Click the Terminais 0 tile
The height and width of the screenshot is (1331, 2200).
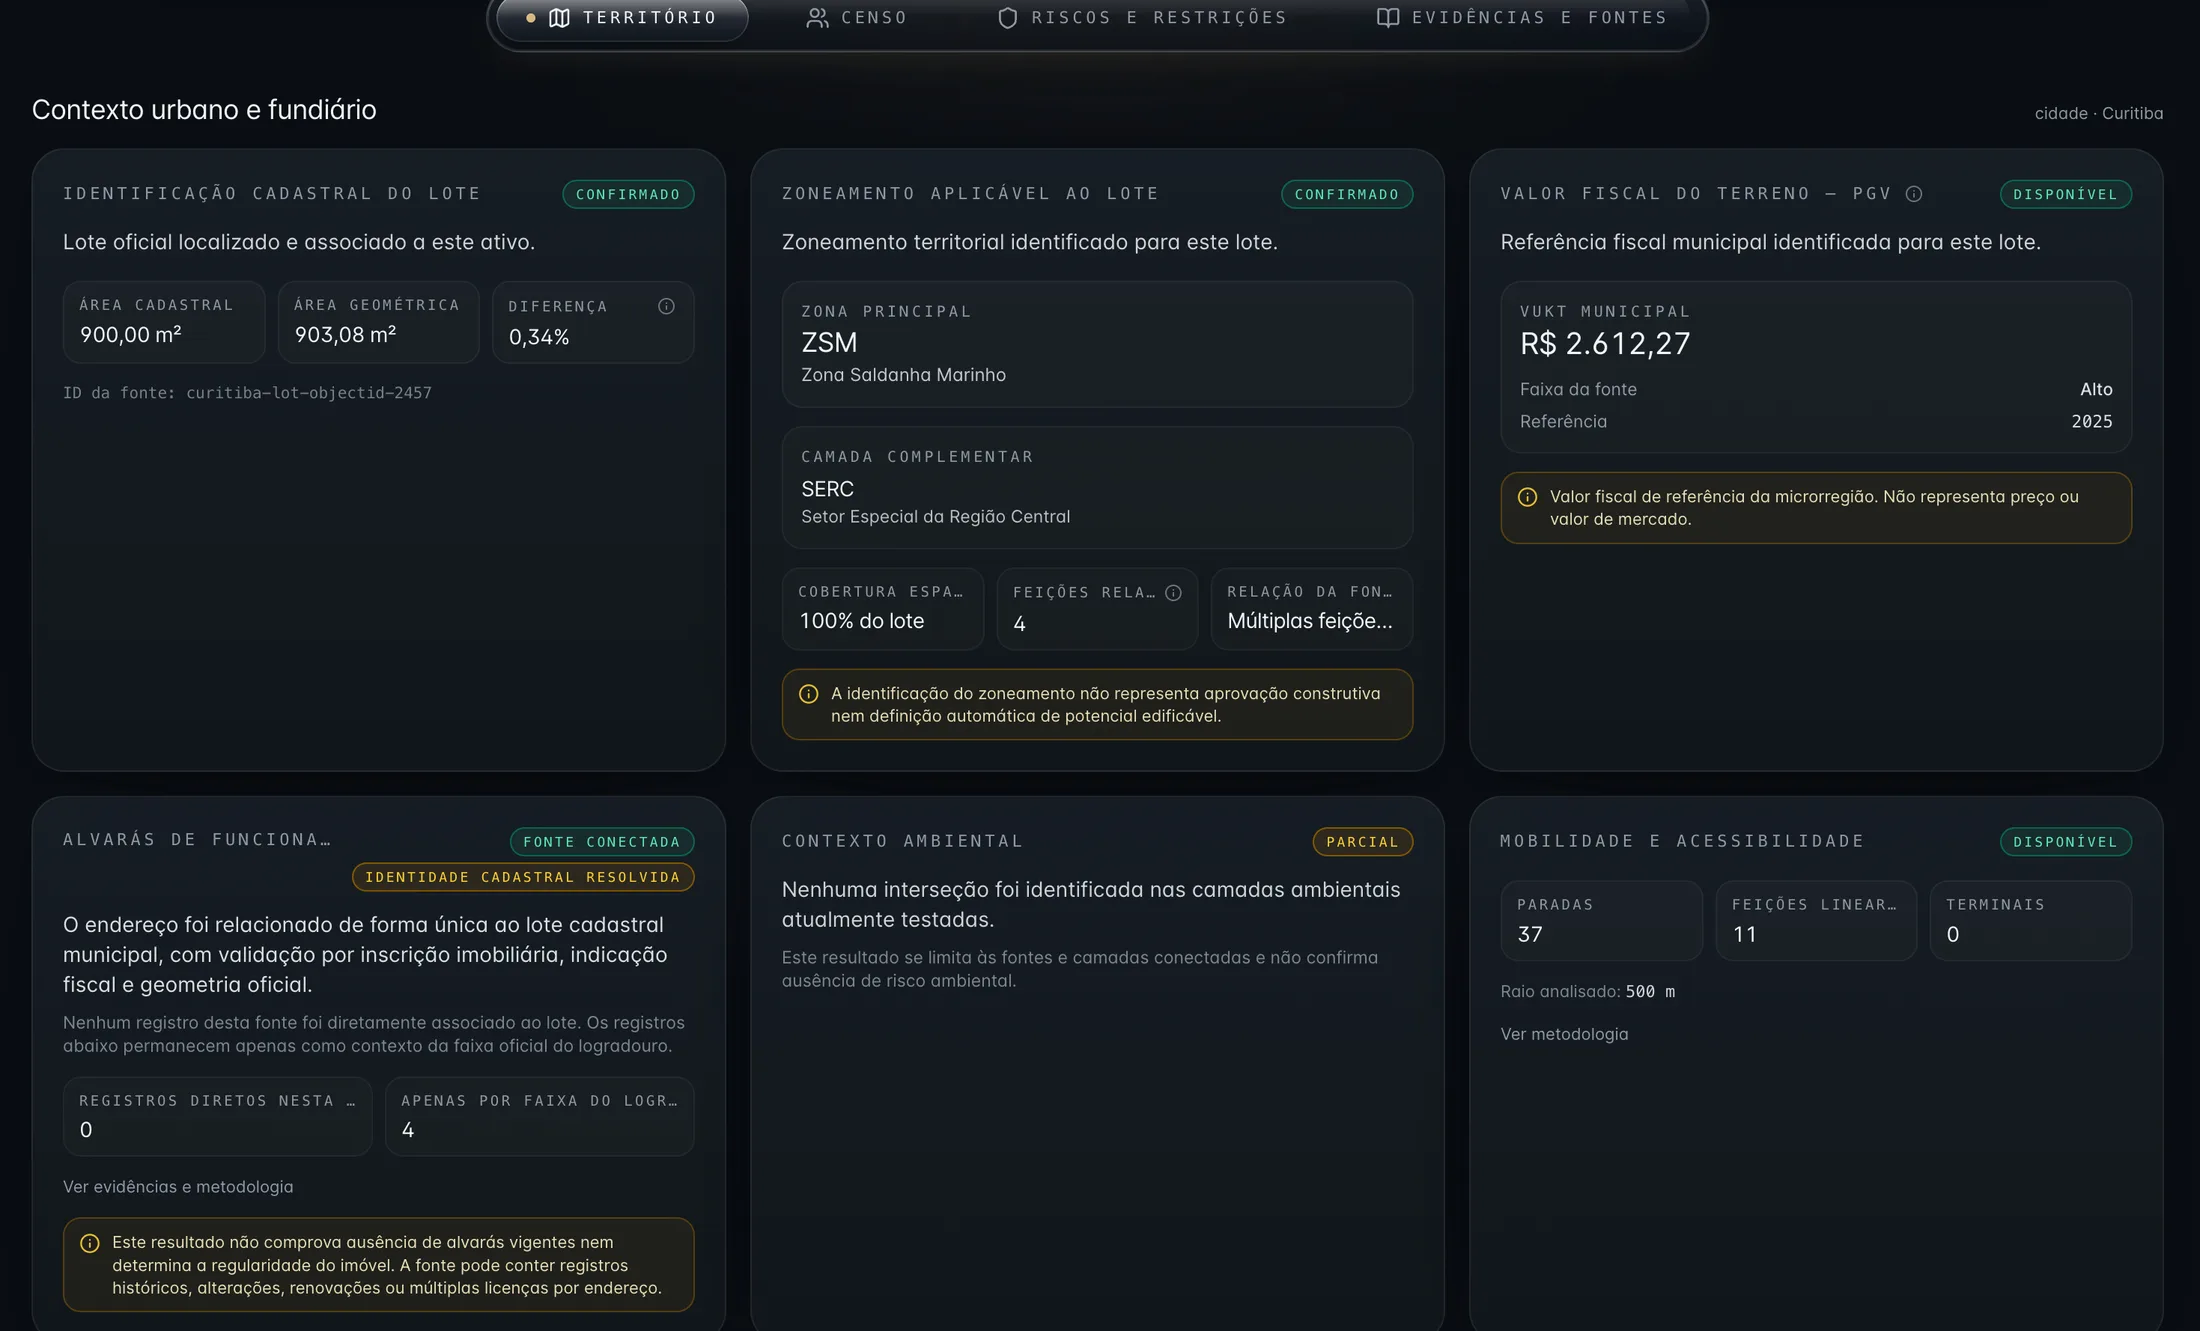2031,921
